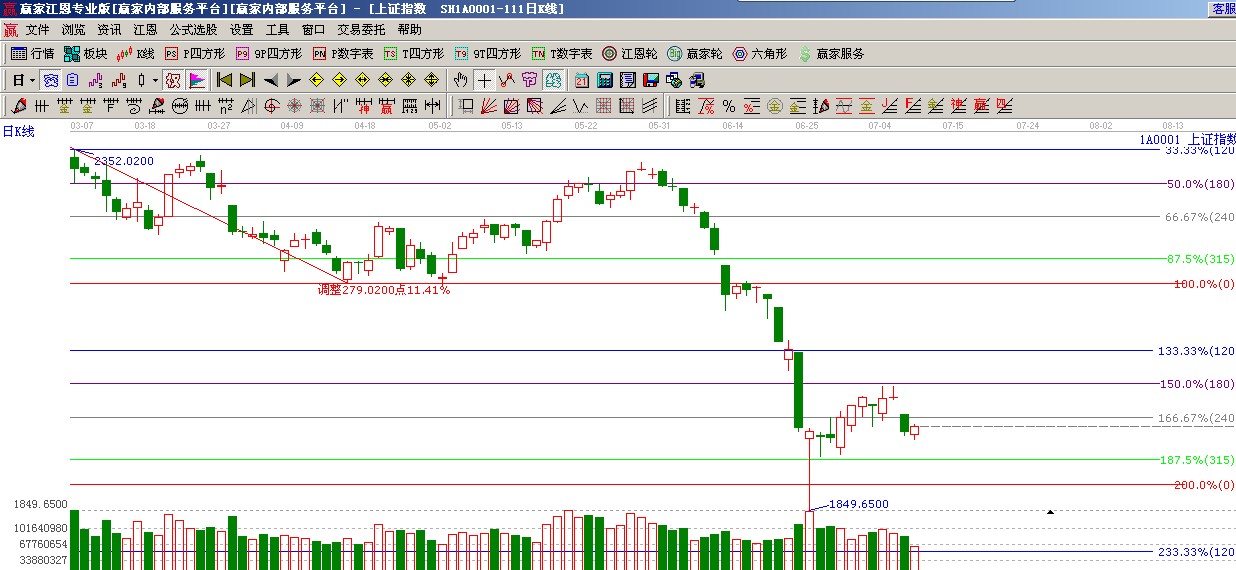The height and width of the screenshot is (570, 1236).
Task: Toggle the 权 adjustment button
Action: point(172,80)
